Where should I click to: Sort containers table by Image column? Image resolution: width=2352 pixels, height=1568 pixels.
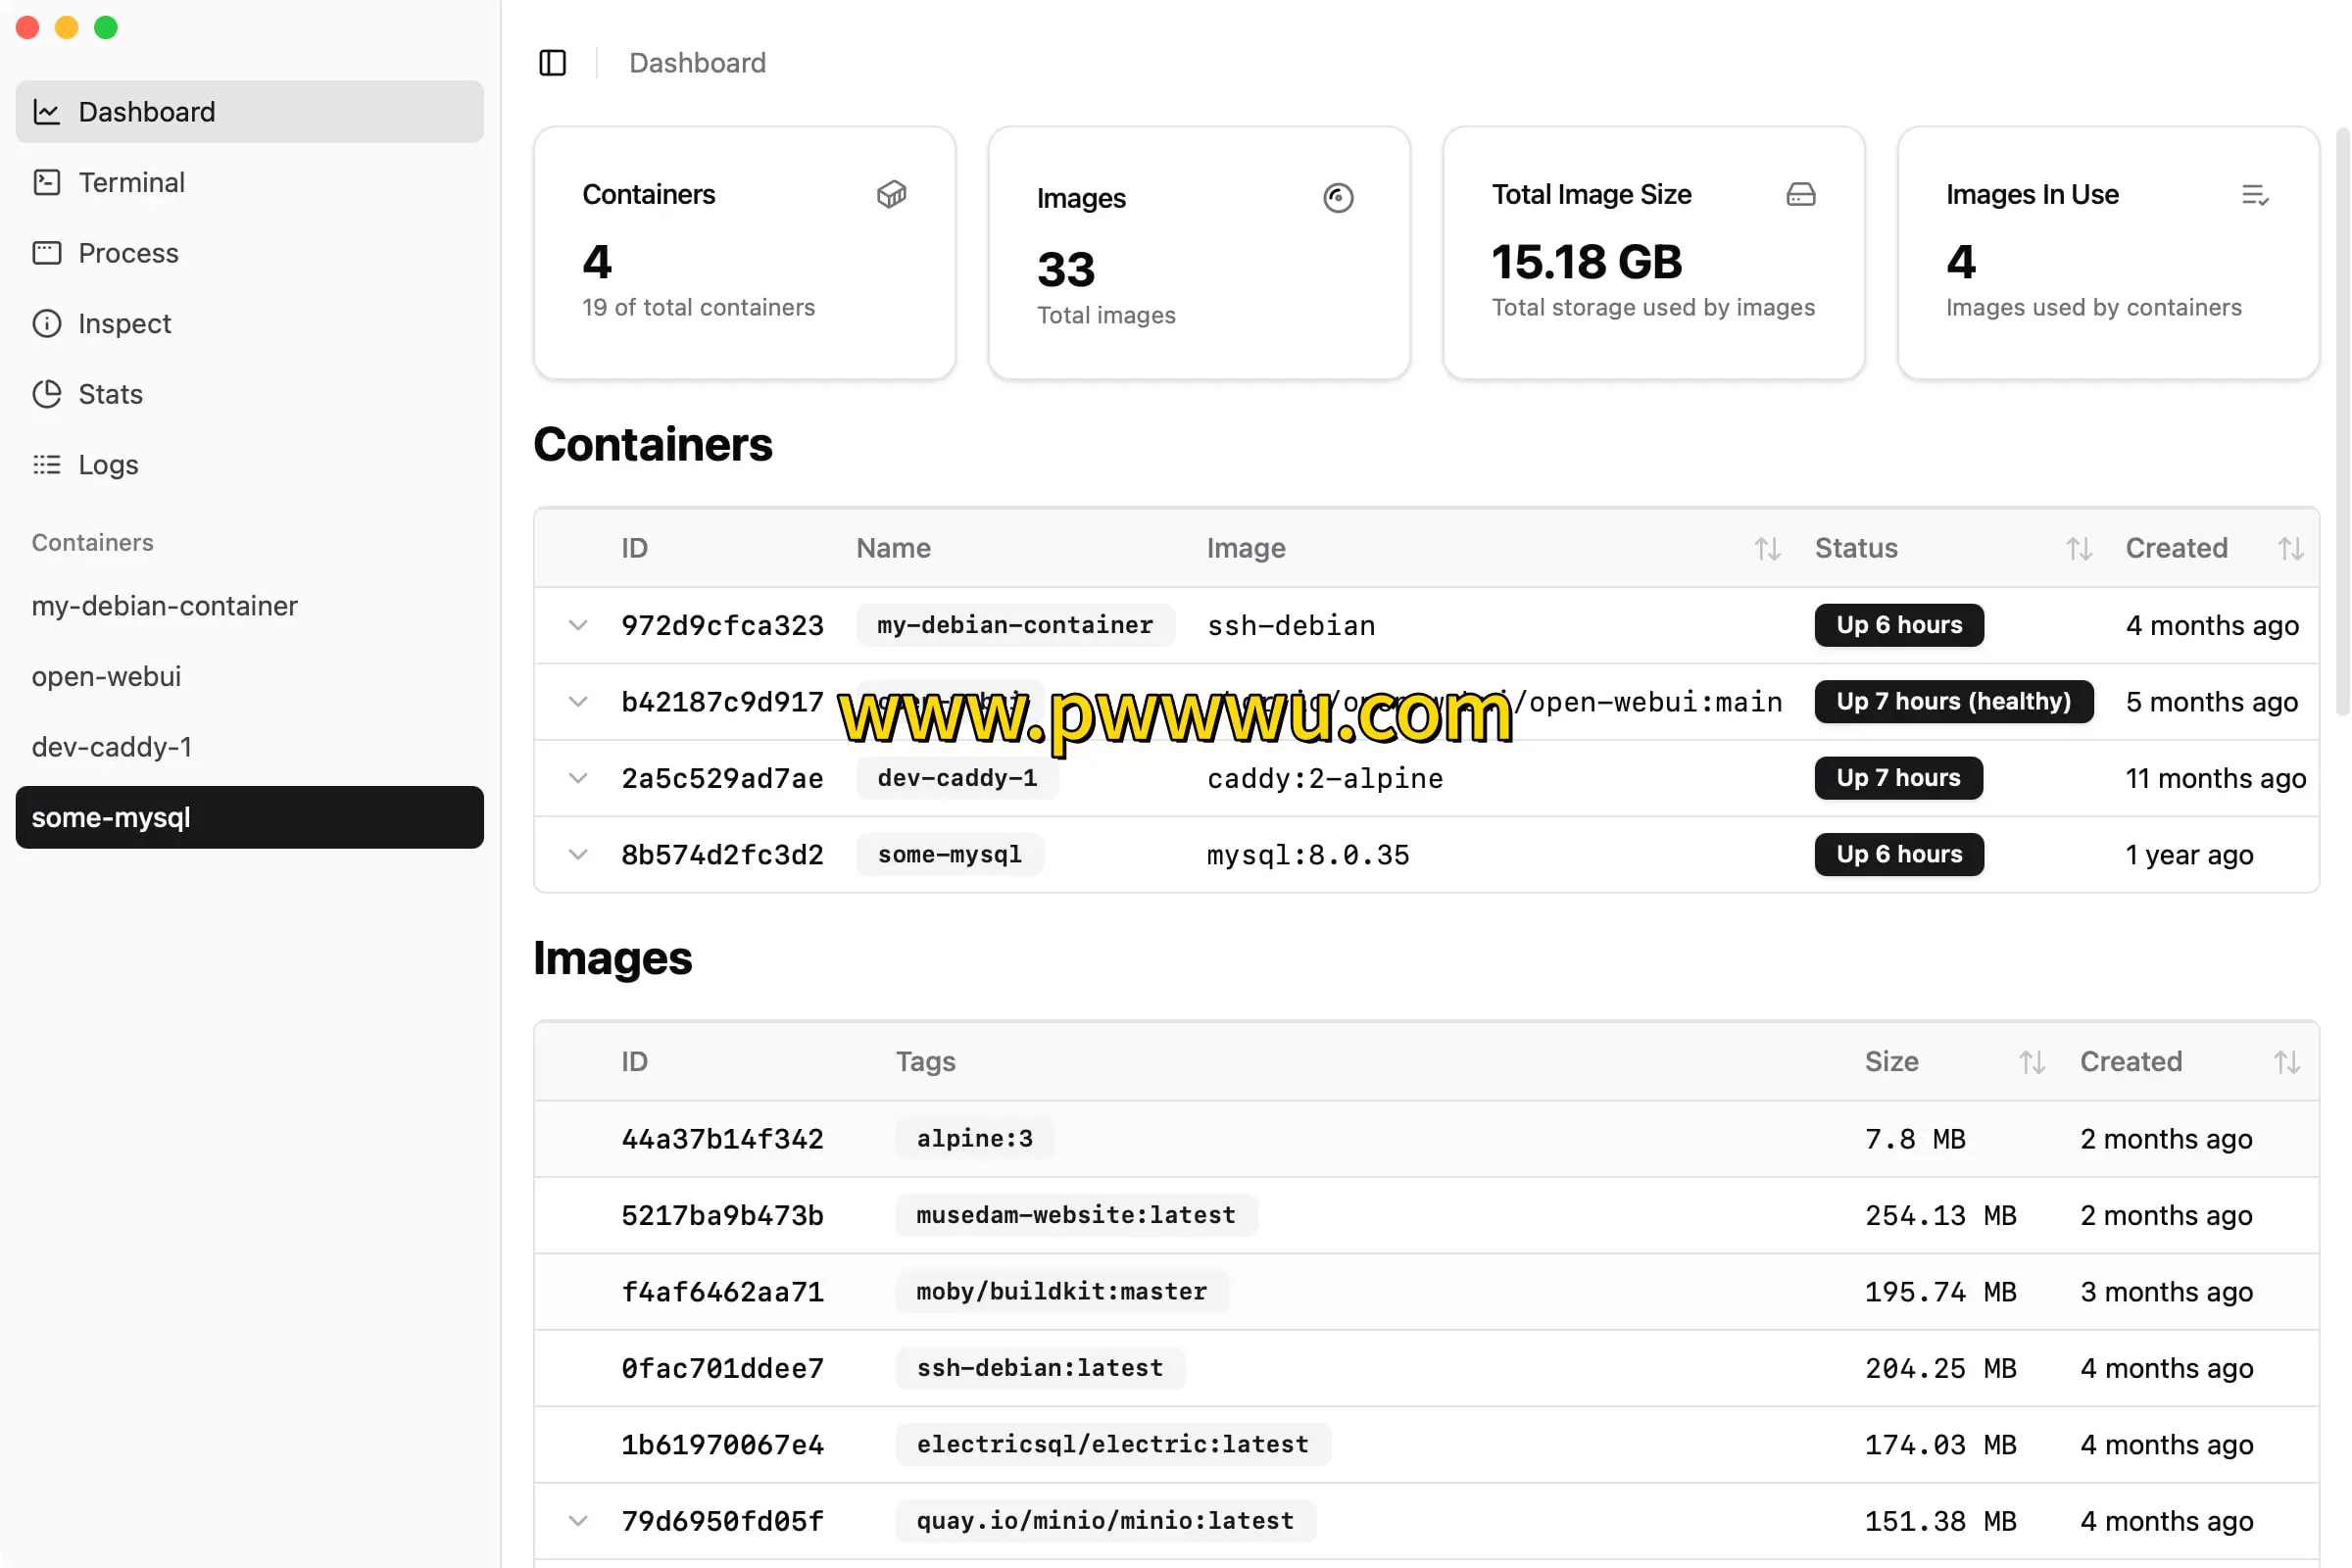tap(1767, 548)
